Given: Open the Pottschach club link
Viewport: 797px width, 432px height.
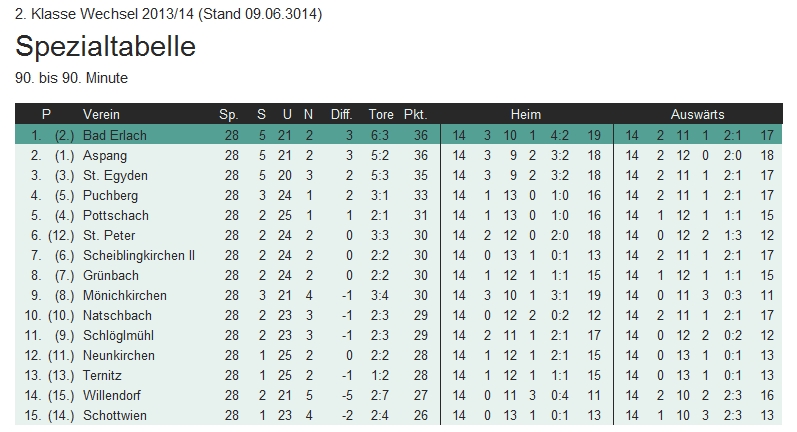Looking at the screenshot, I should click(115, 216).
